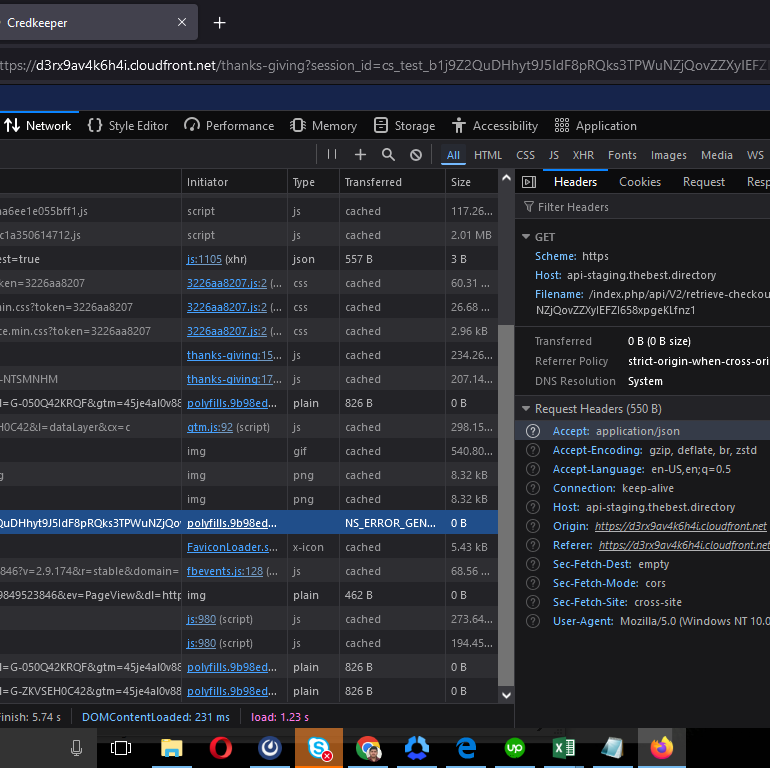Open gtm.js:92 initiator link
Viewport: 770px width, 768px height.
click(210, 427)
